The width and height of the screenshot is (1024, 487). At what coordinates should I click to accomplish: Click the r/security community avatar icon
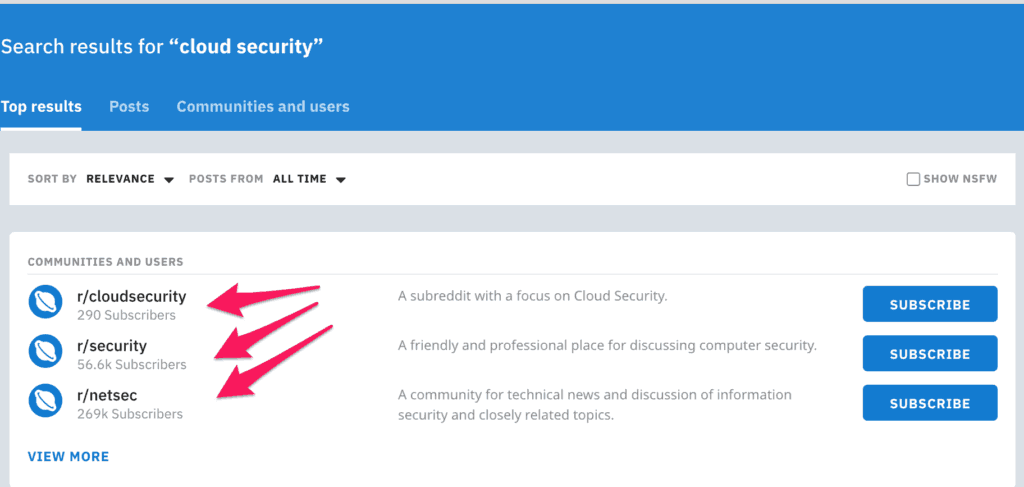(x=46, y=354)
